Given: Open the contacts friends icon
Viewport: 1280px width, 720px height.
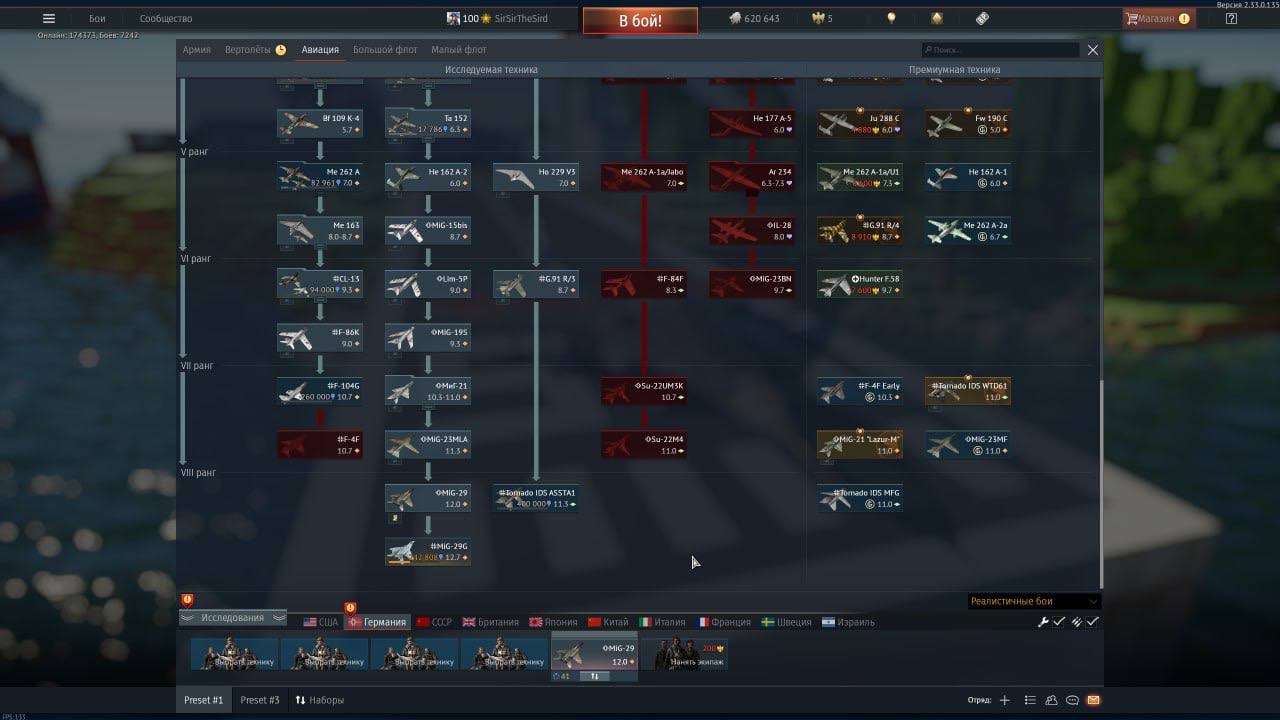Looking at the screenshot, I should pos(1052,700).
